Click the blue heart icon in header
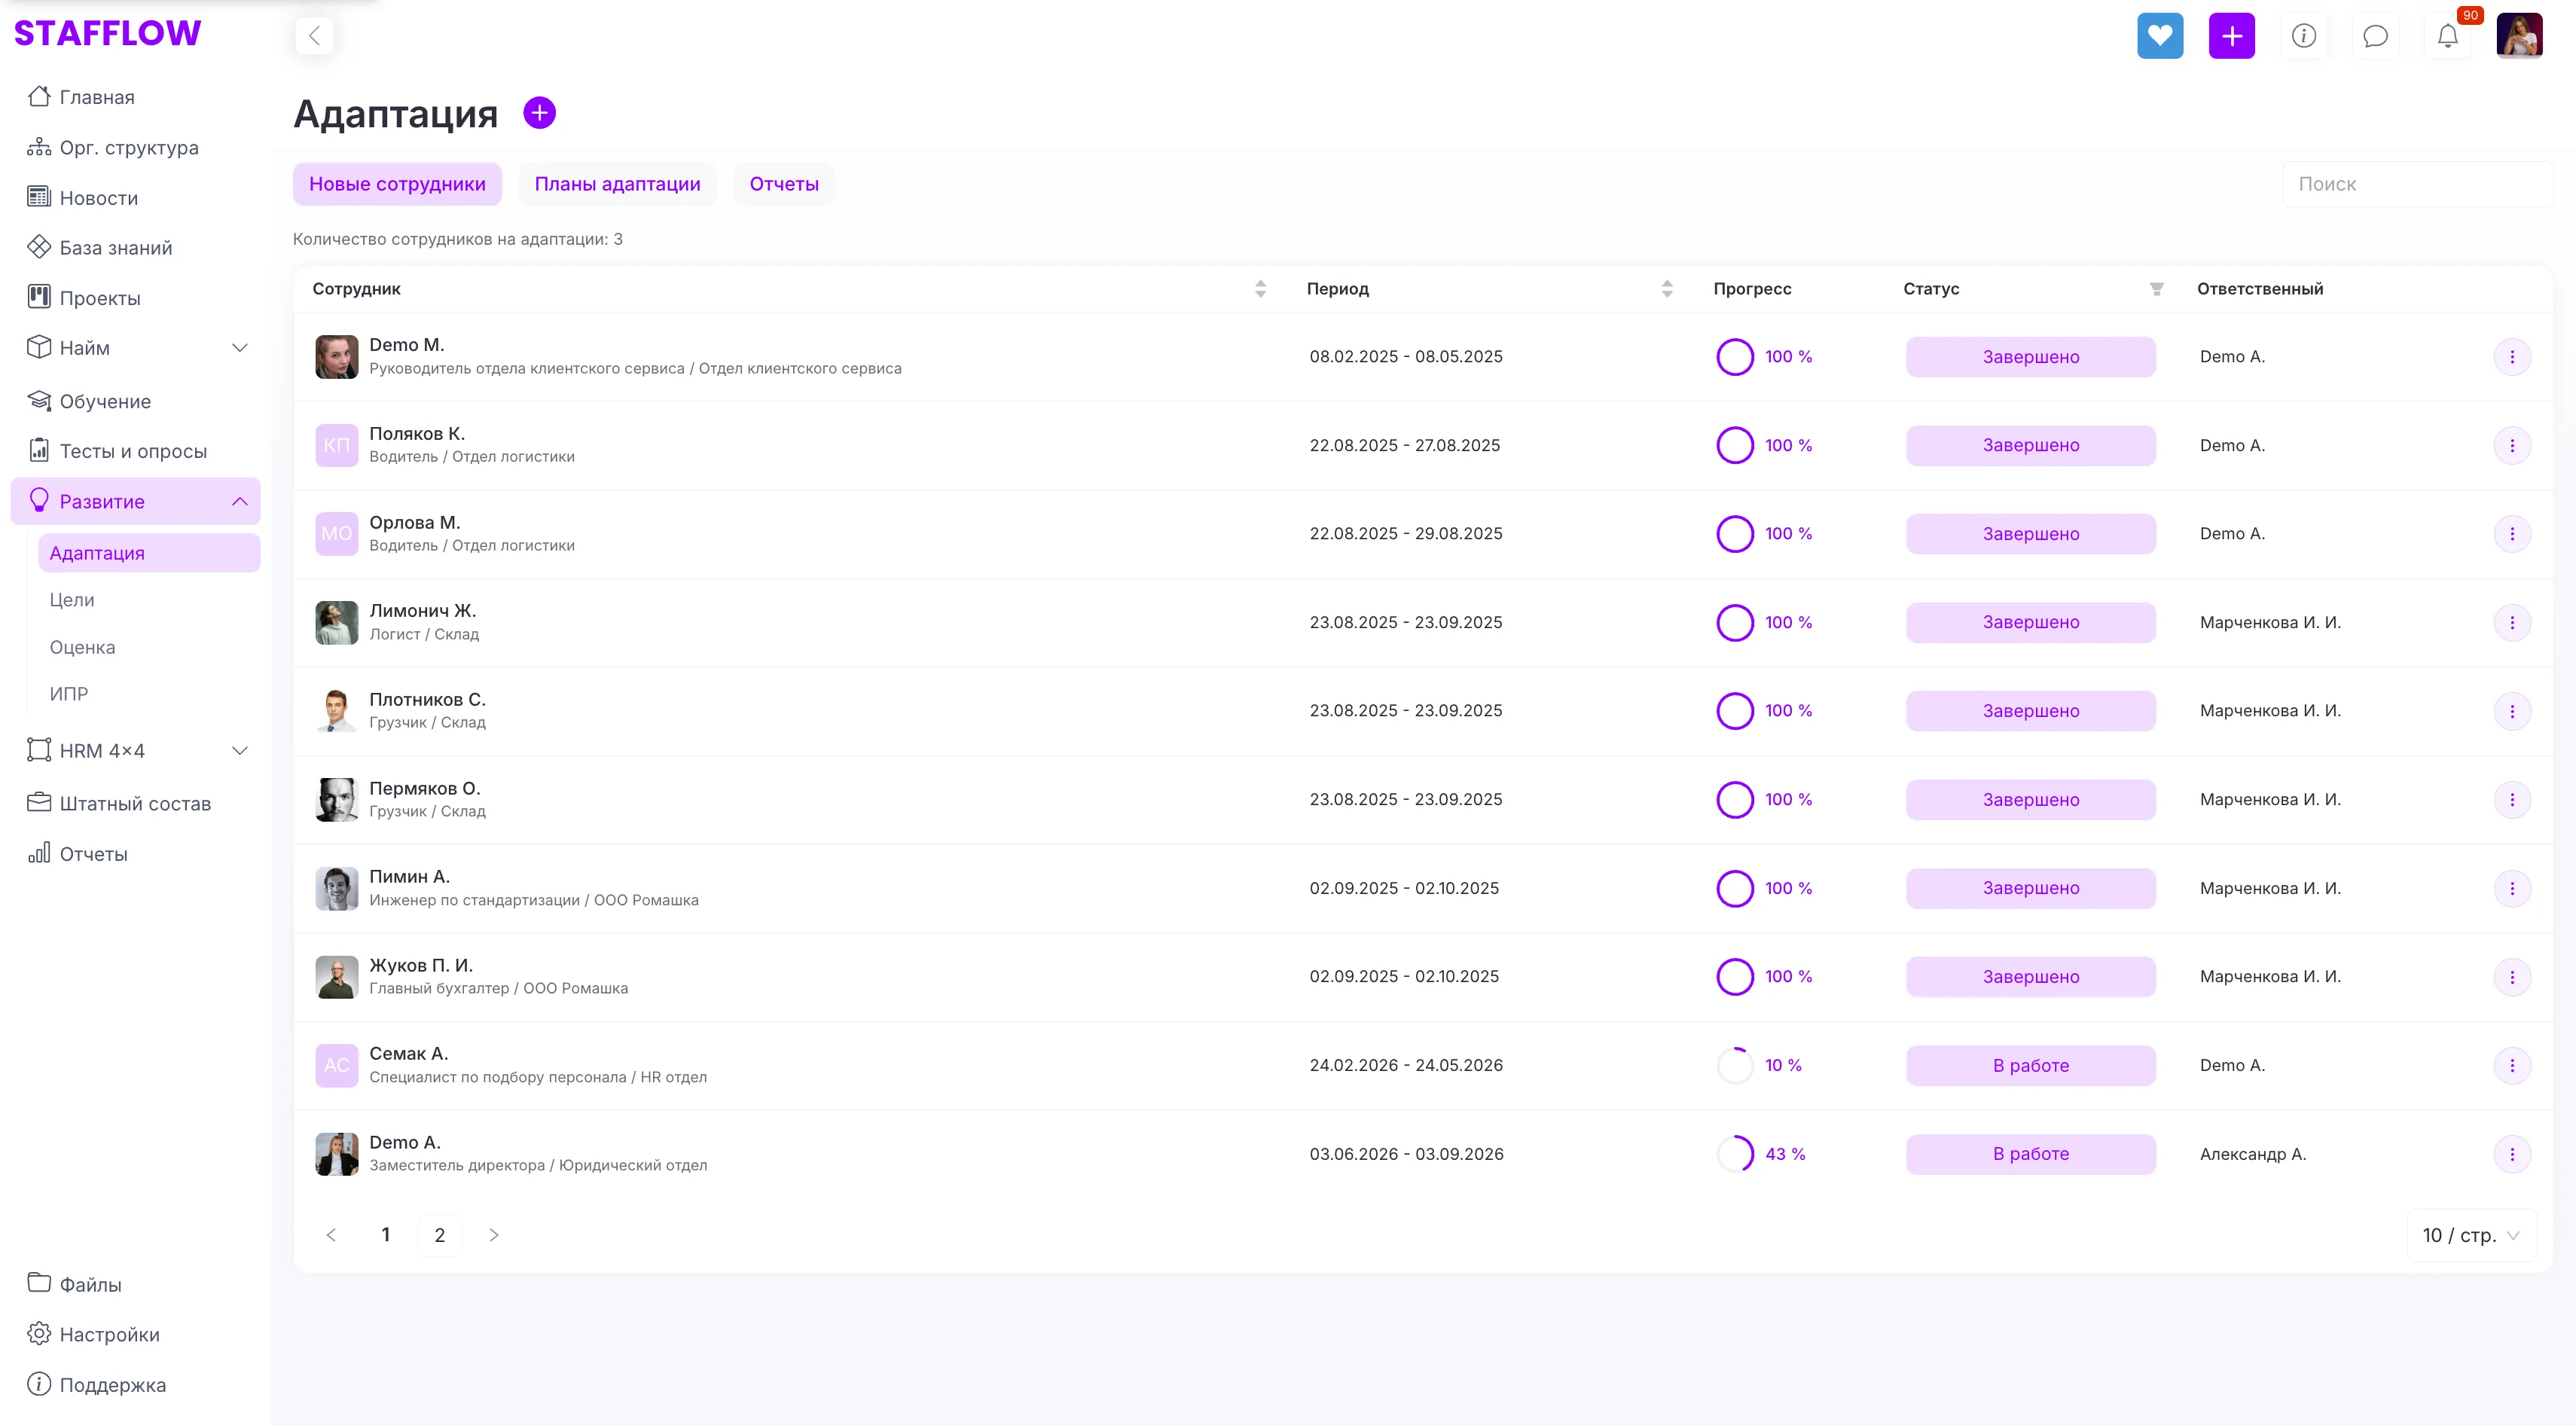 coord(2160,36)
